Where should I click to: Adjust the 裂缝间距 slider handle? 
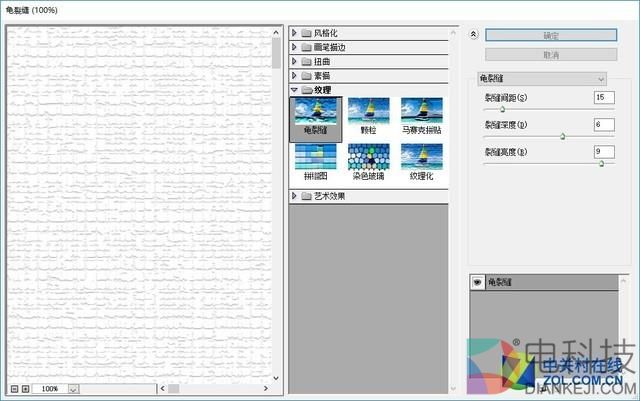502,109
